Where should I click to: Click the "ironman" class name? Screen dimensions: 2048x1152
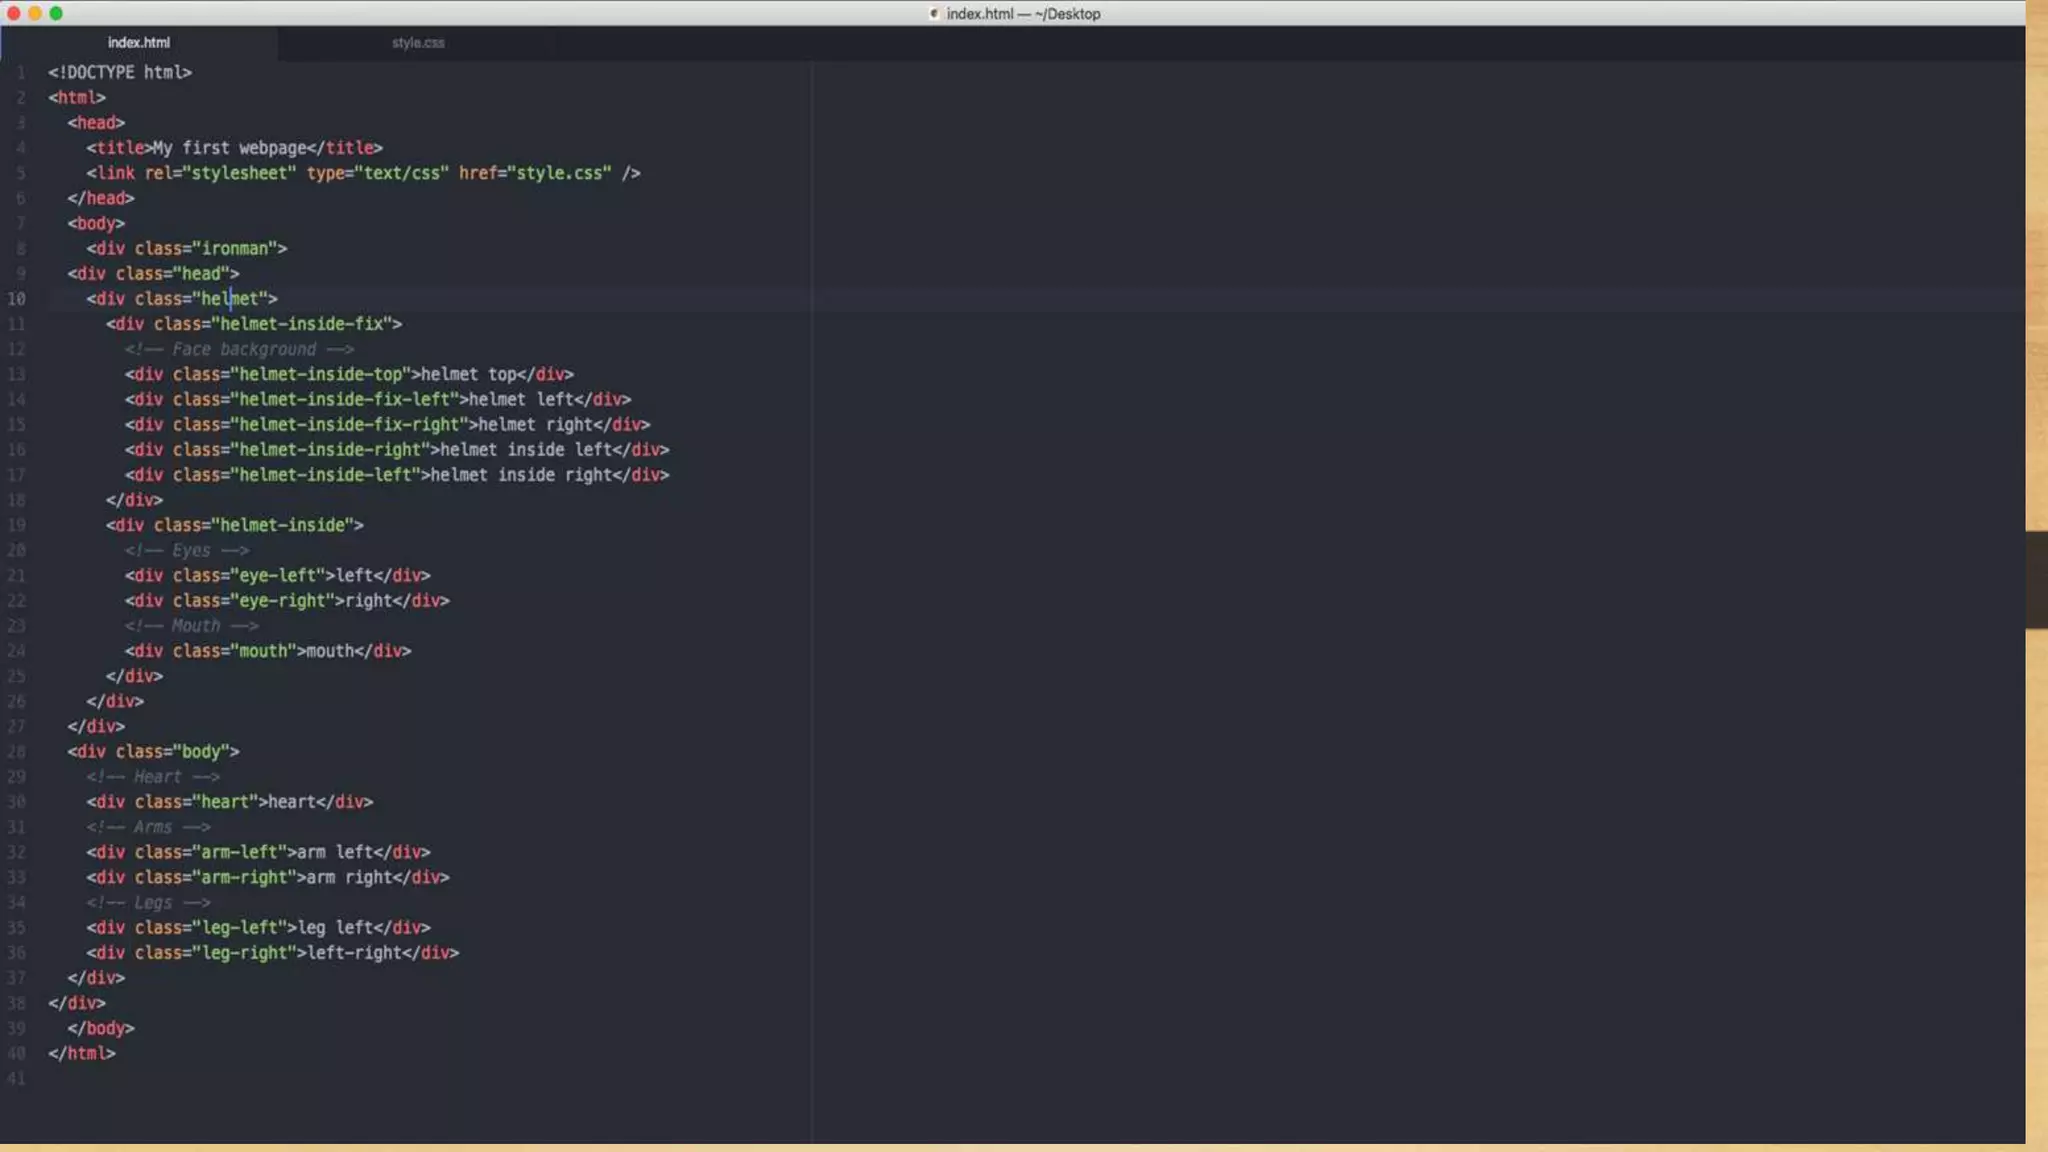point(236,249)
